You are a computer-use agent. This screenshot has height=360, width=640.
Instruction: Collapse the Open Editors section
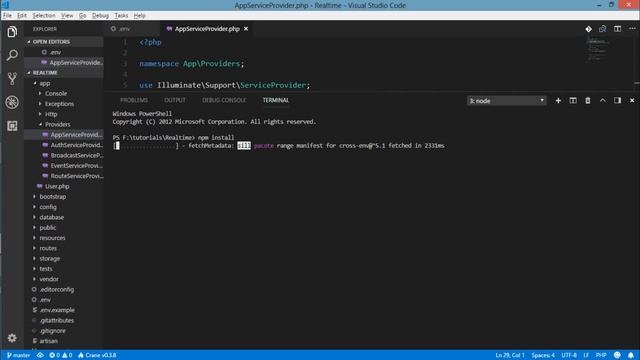[x=64, y=42]
